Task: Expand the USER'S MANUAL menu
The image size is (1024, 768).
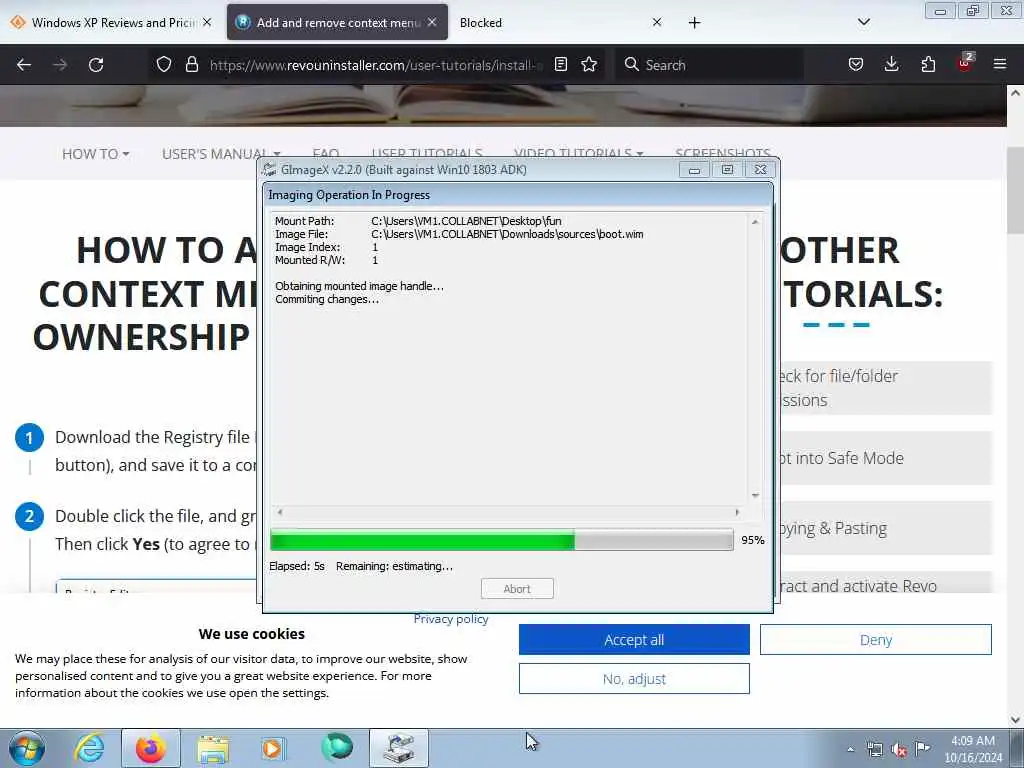Action: [x=221, y=154]
